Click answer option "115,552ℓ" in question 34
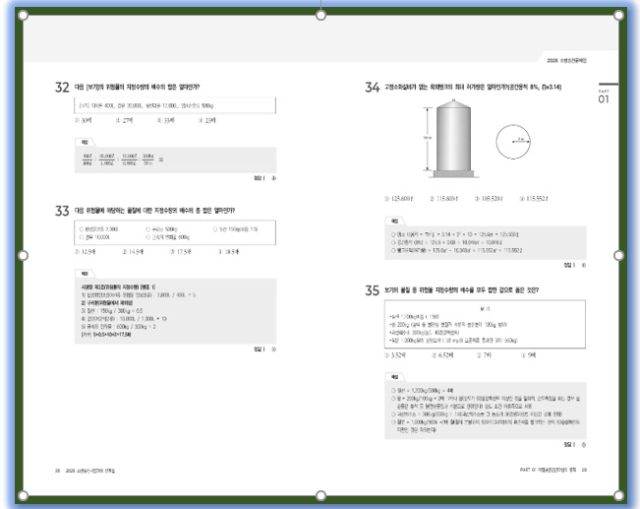The image size is (640, 509). pos(533,199)
